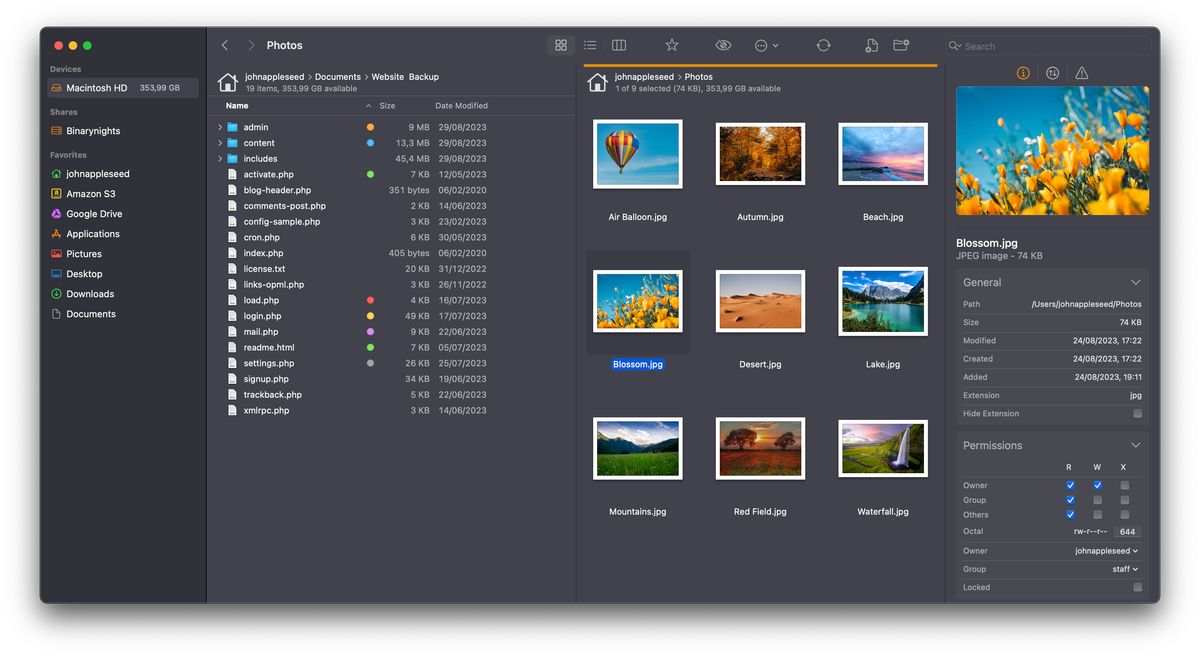
Task: Switch to column view
Action: 618,45
